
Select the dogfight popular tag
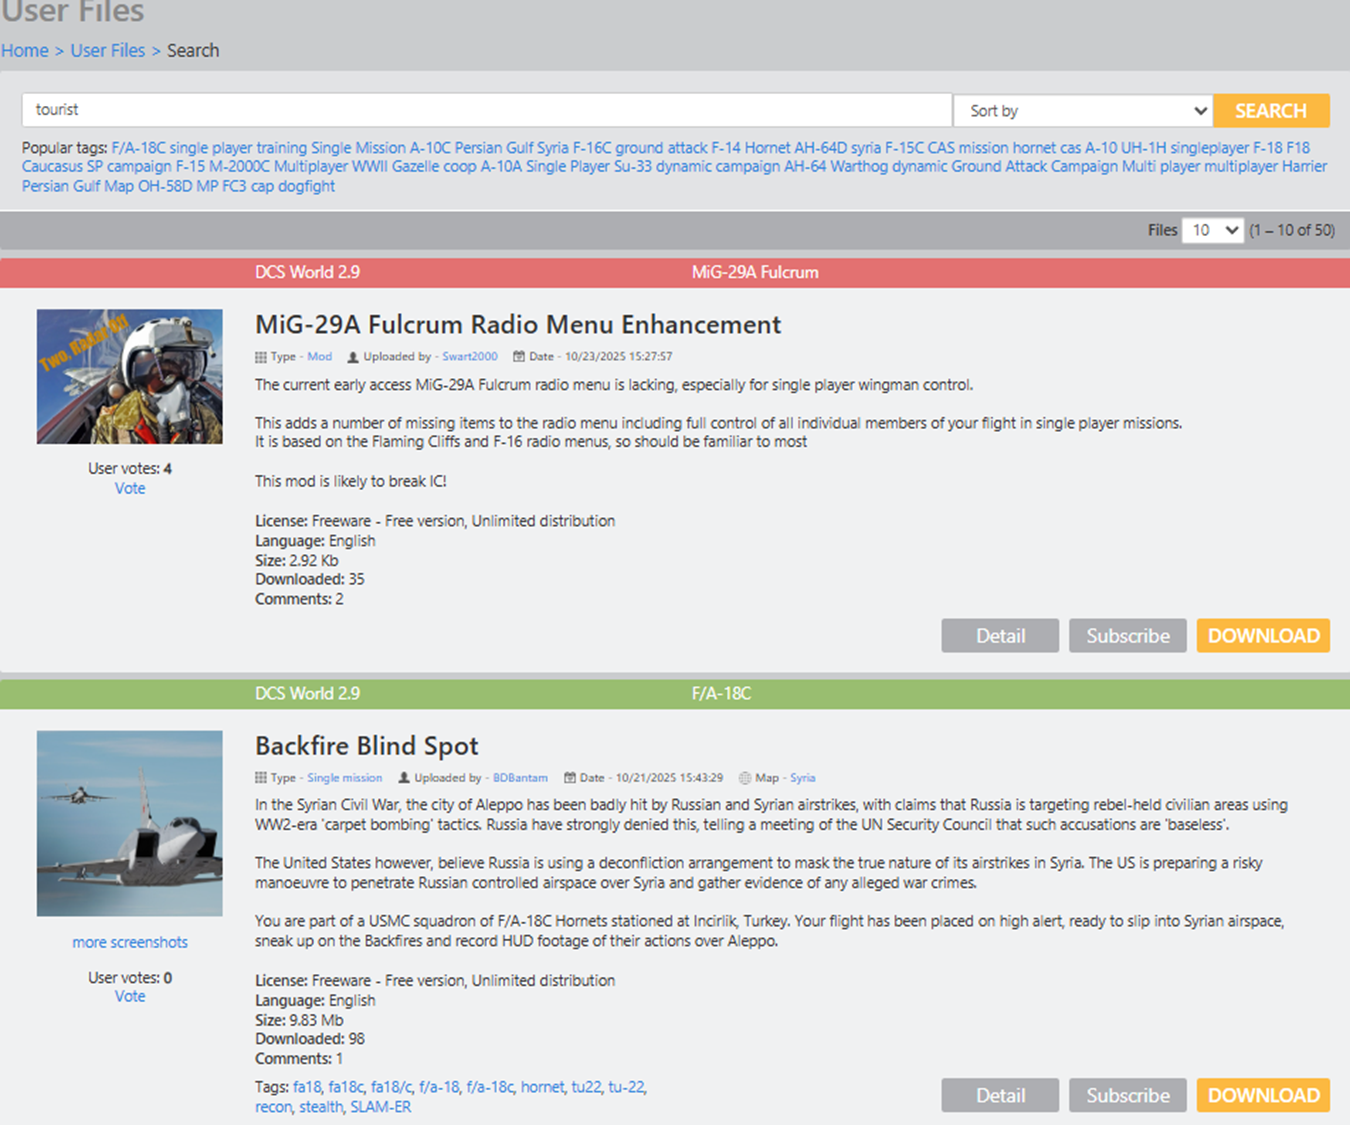[306, 186]
